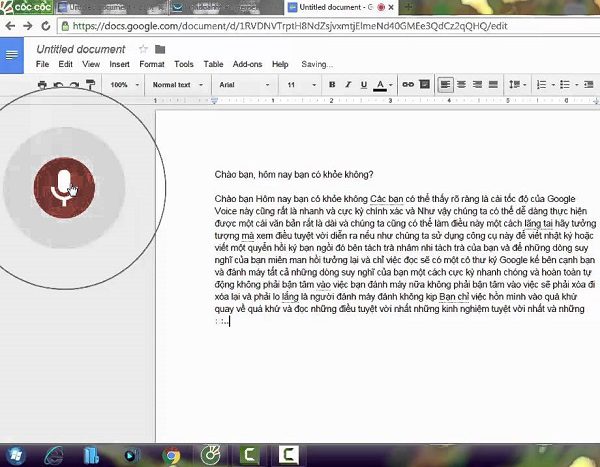Click the insert link icon

tap(410, 85)
